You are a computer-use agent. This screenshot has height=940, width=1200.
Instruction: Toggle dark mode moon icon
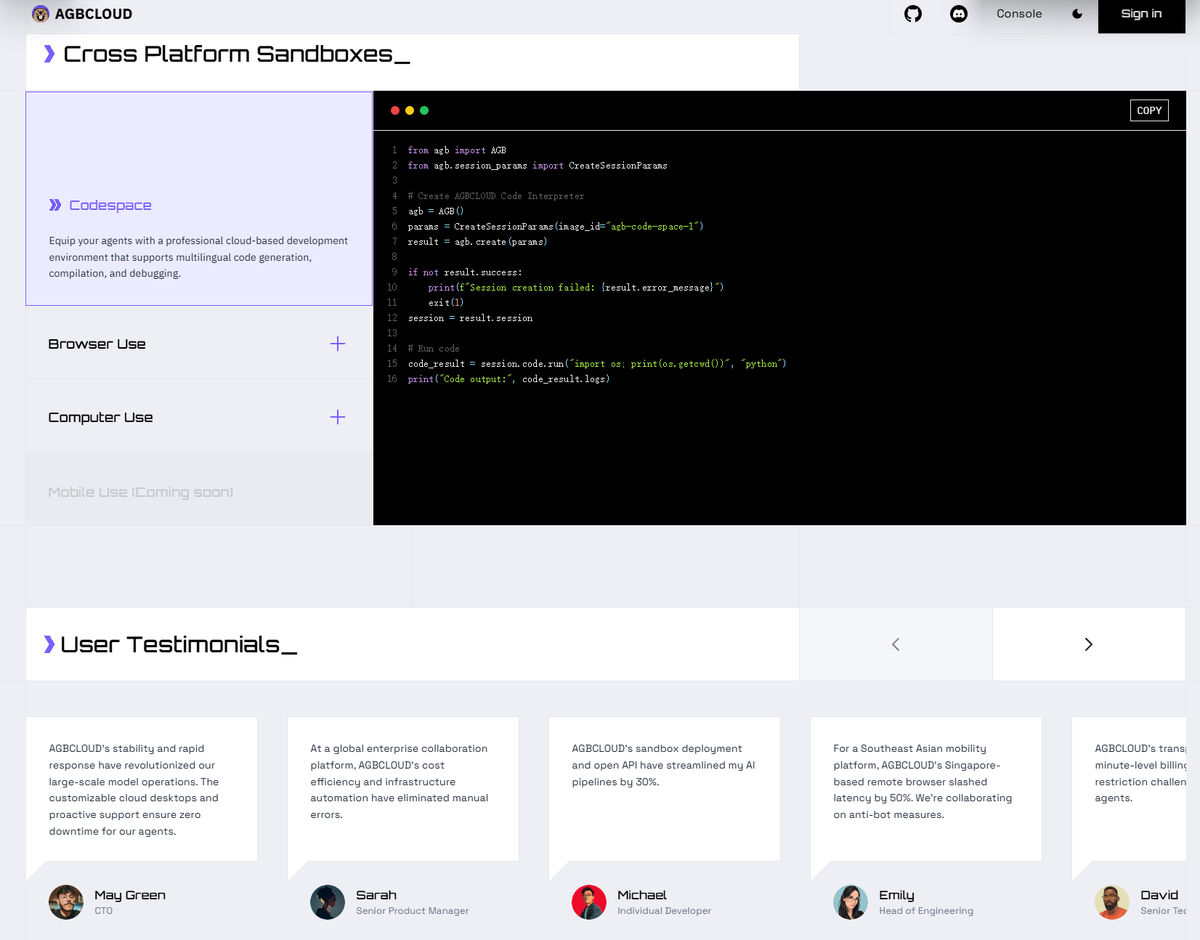tap(1077, 14)
